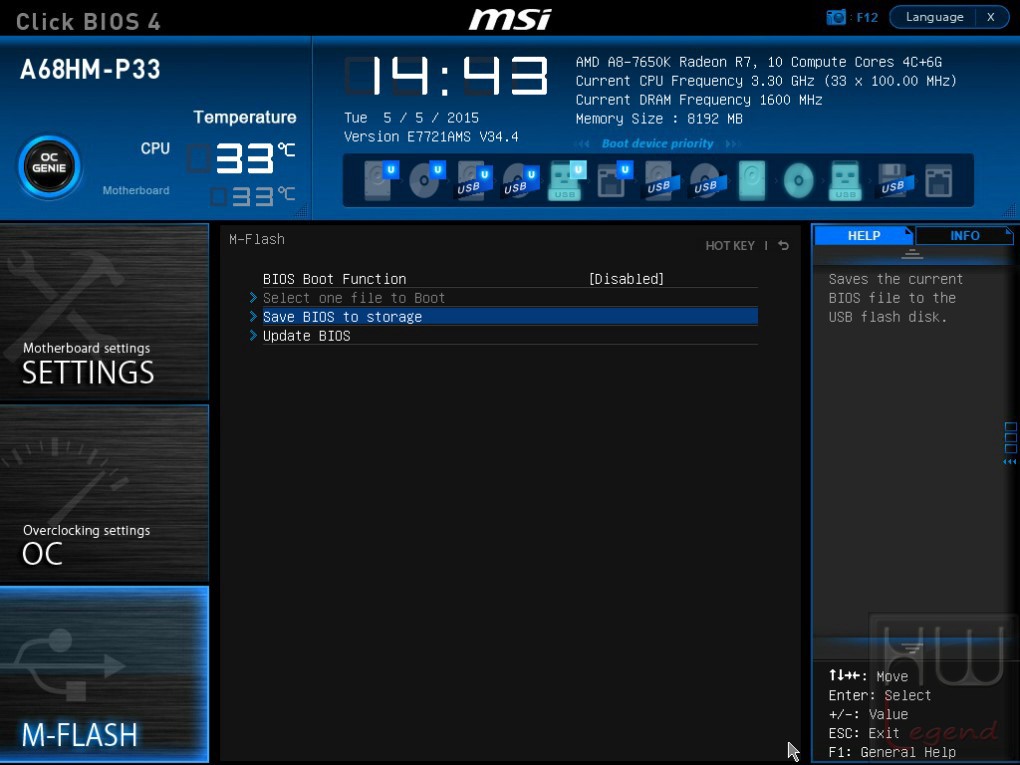Select the legacy USB CD/DVD boot icon

click(x=706, y=180)
